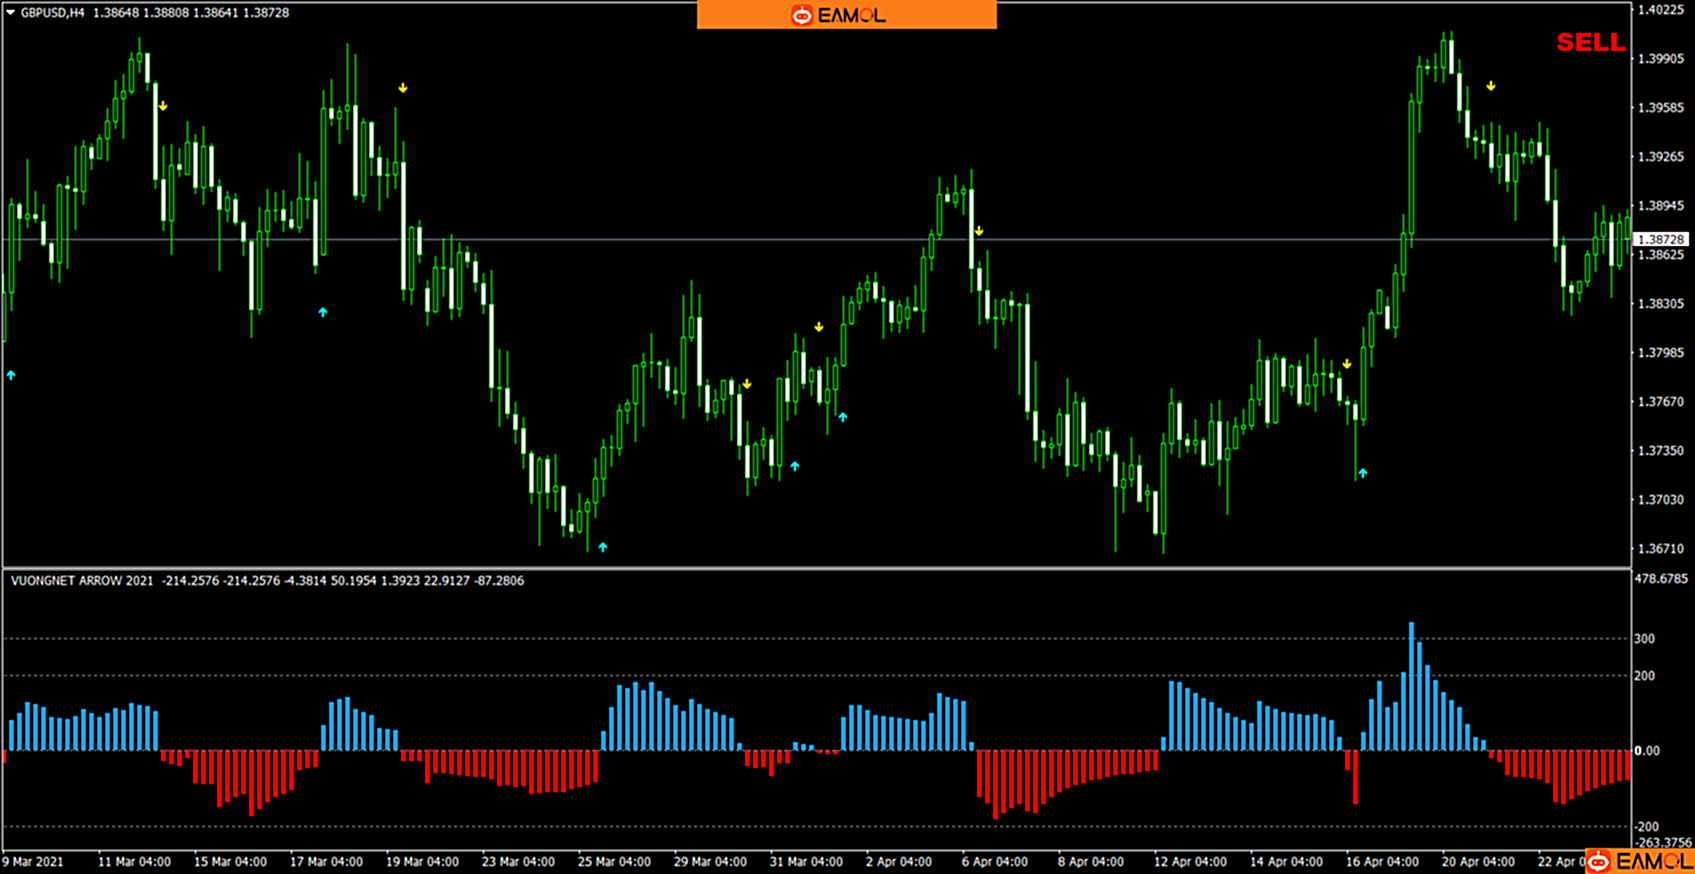This screenshot has width=1695, height=874.
Task: Click the yellow sell arrow near 20 Apr peak
Action: (1490, 87)
